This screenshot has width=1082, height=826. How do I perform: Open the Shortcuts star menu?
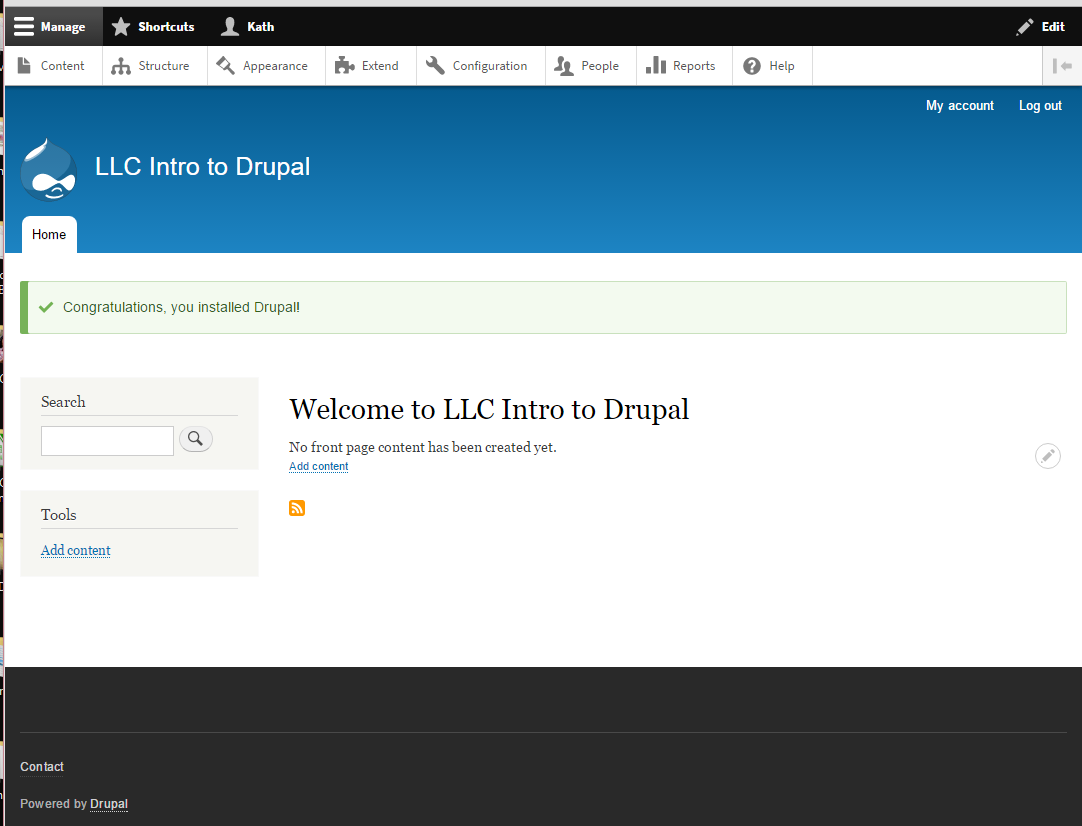click(x=153, y=27)
